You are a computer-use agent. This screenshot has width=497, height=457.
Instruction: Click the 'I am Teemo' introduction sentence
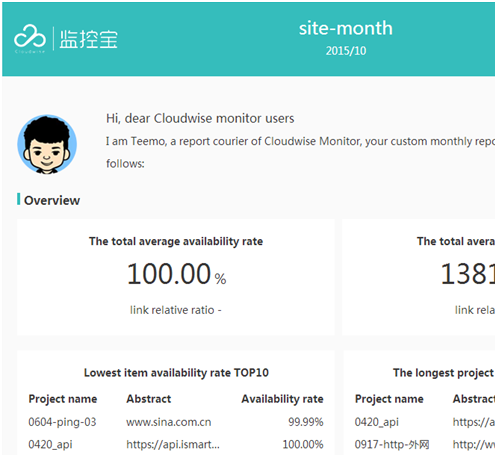300,141
